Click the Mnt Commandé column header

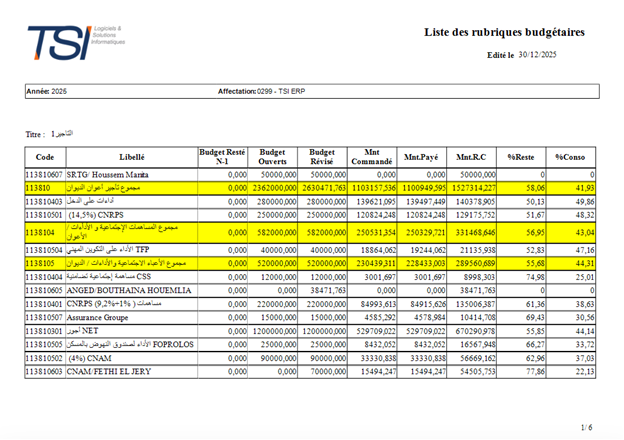coord(372,157)
